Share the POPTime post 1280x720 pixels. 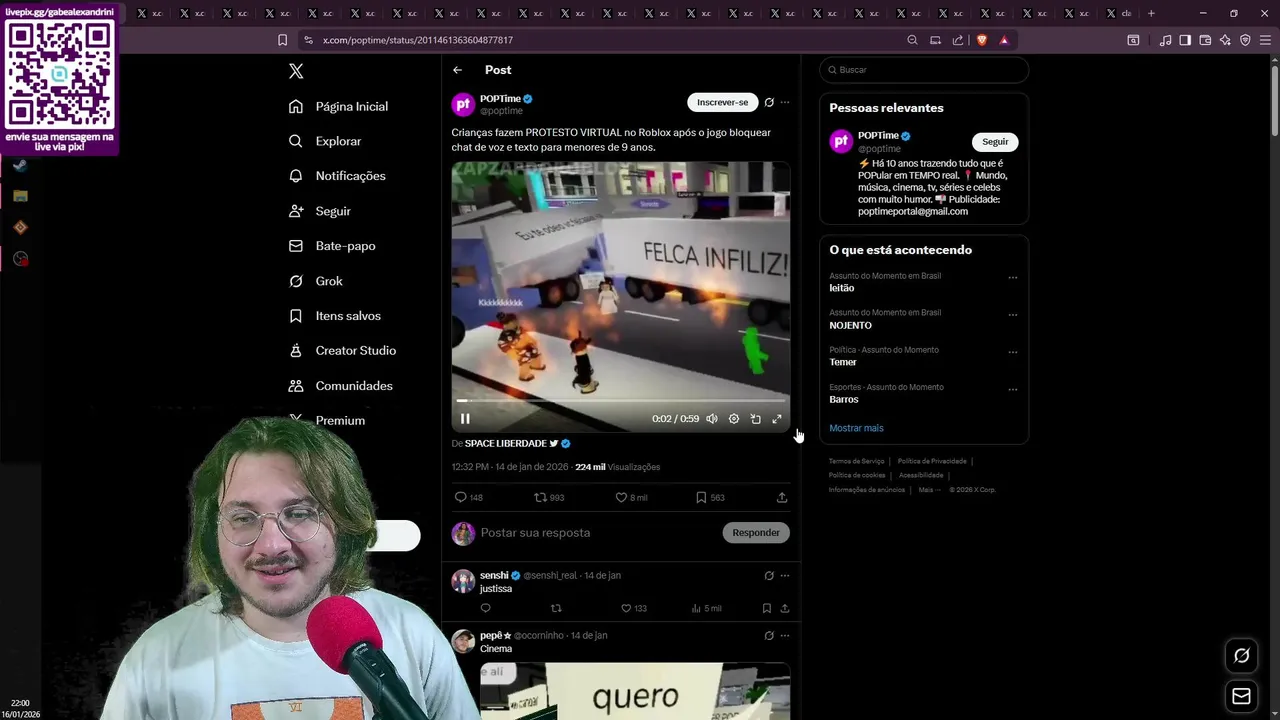coord(782,497)
